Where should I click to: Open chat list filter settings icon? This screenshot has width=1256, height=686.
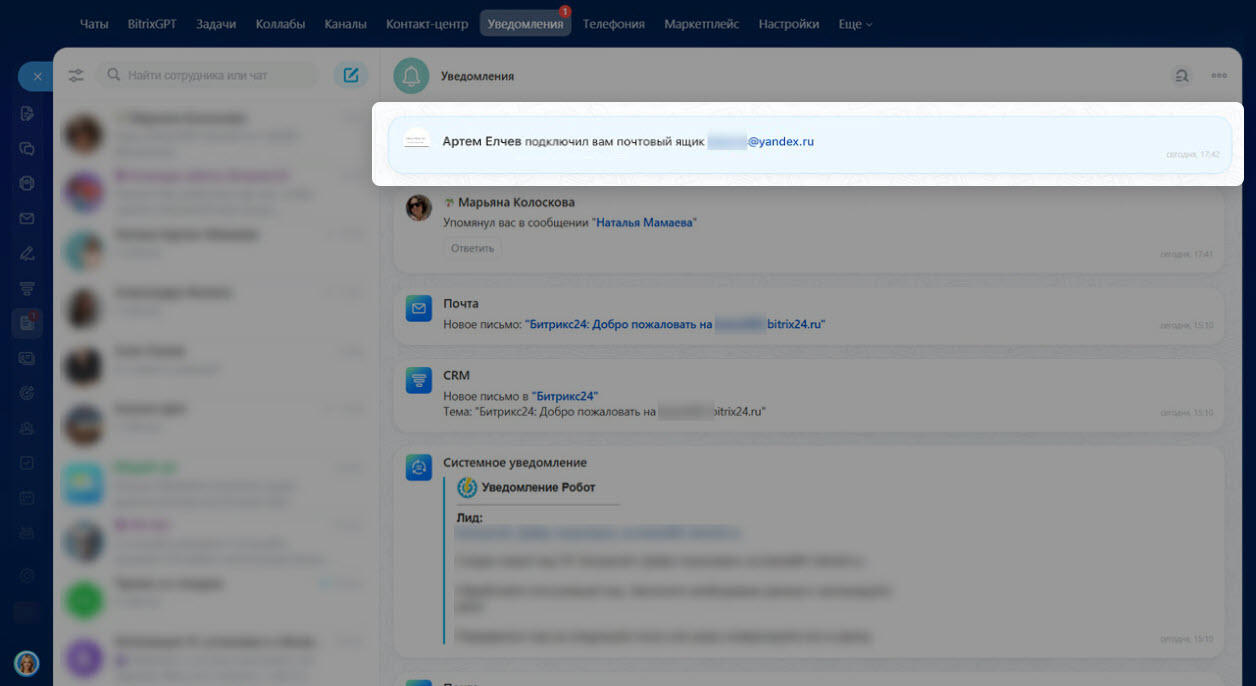76,75
